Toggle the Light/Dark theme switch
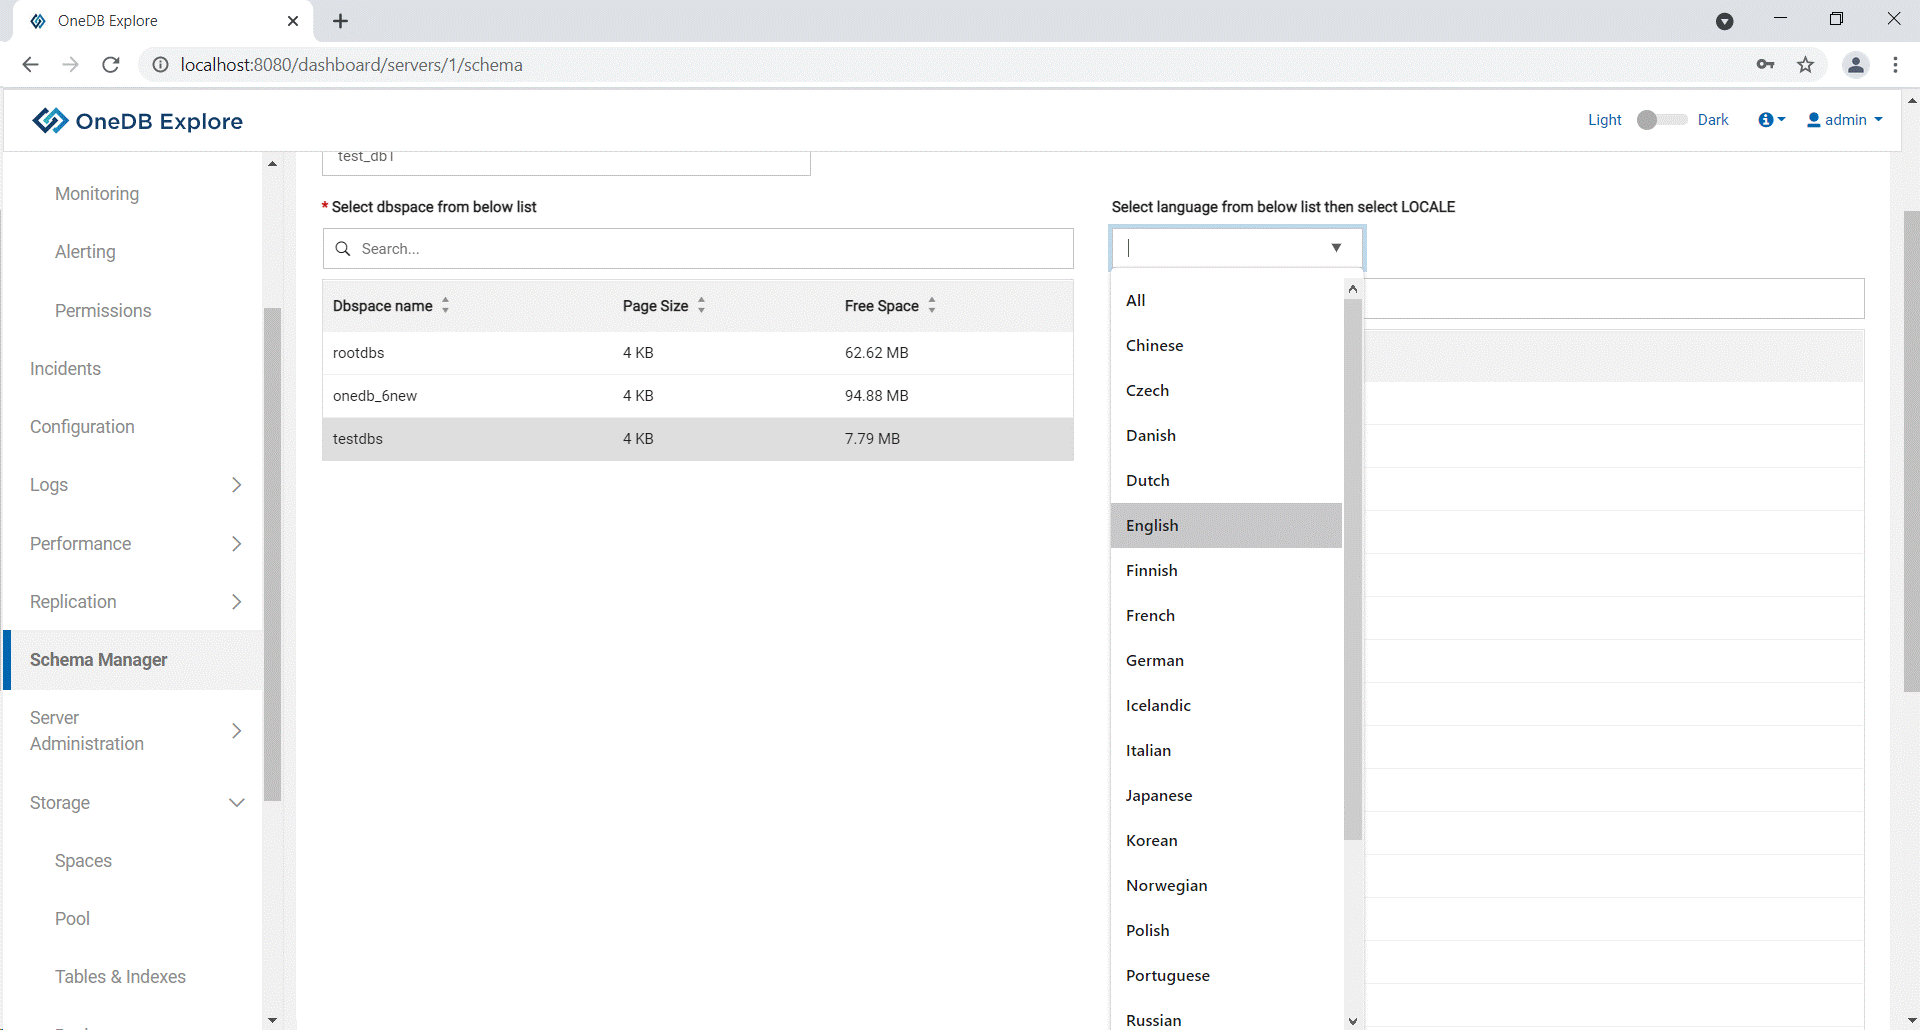1920x1030 pixels. 1660,120
